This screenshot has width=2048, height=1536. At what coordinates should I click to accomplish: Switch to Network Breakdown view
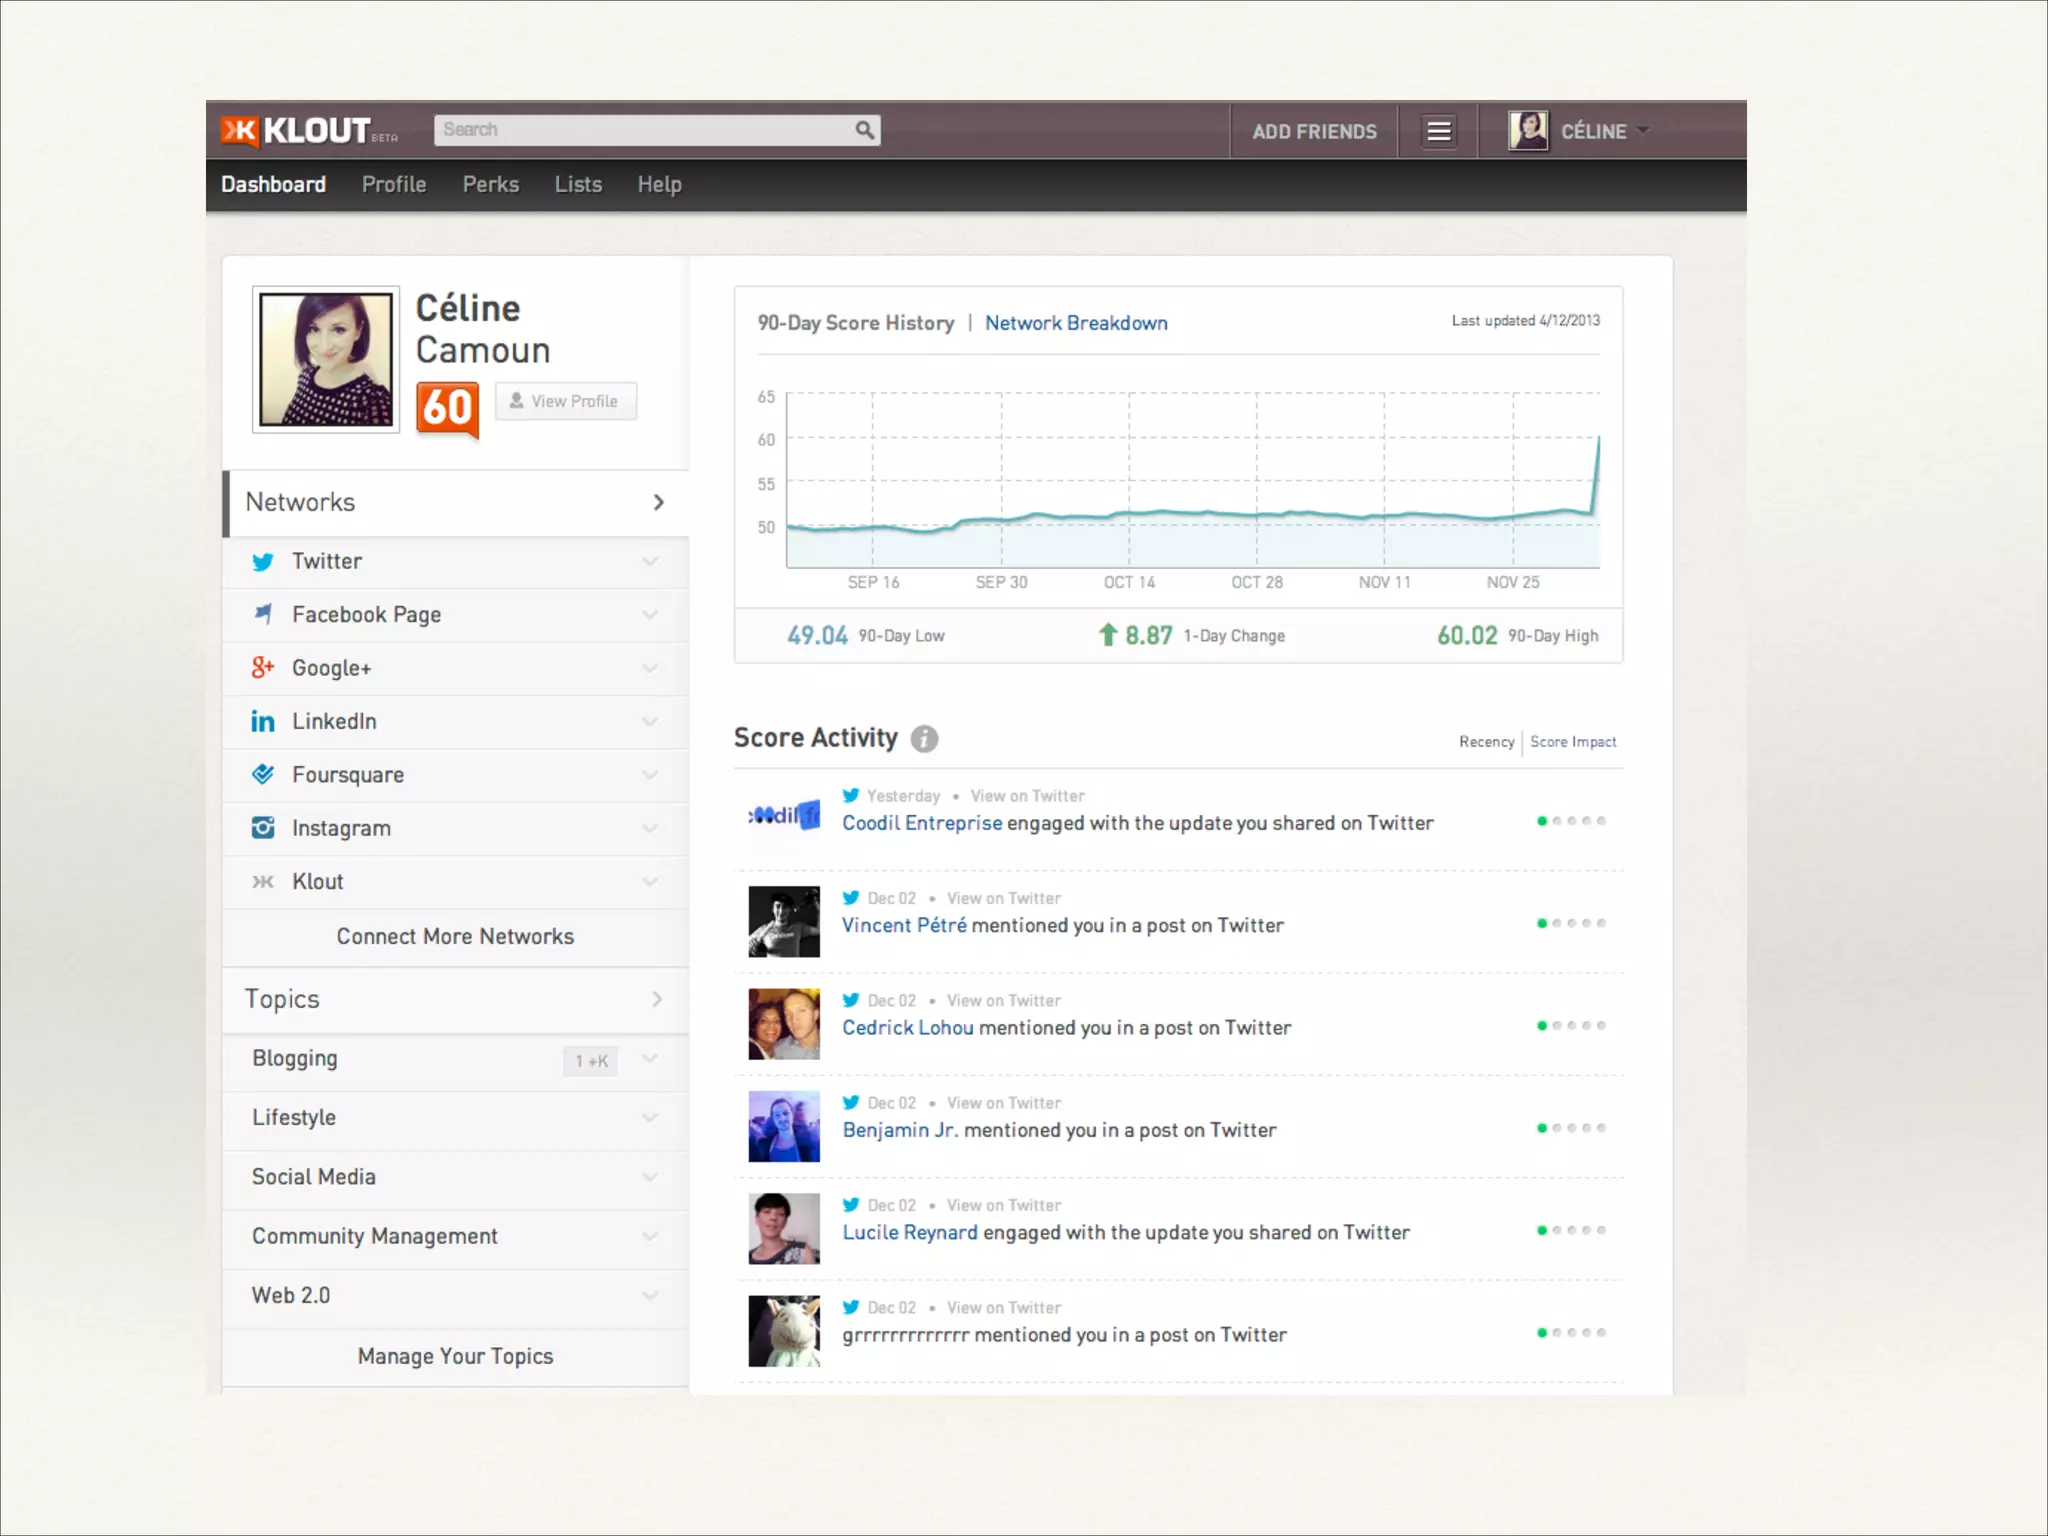[x=1076, y=323]
